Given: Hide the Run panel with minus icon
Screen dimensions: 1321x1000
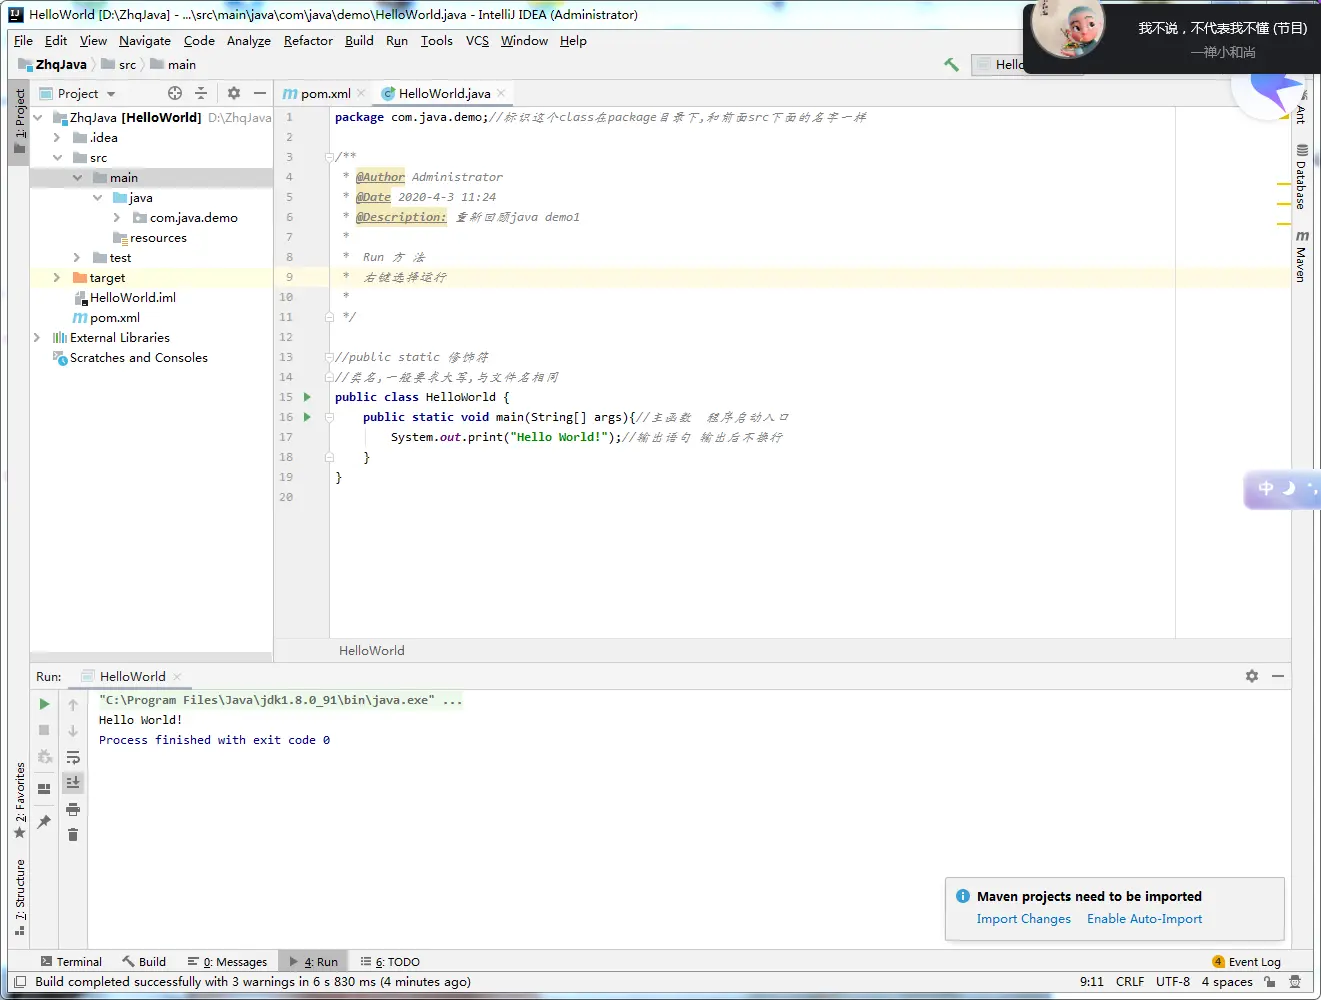Looking at the screenshot, I should tap(1278, 676).
